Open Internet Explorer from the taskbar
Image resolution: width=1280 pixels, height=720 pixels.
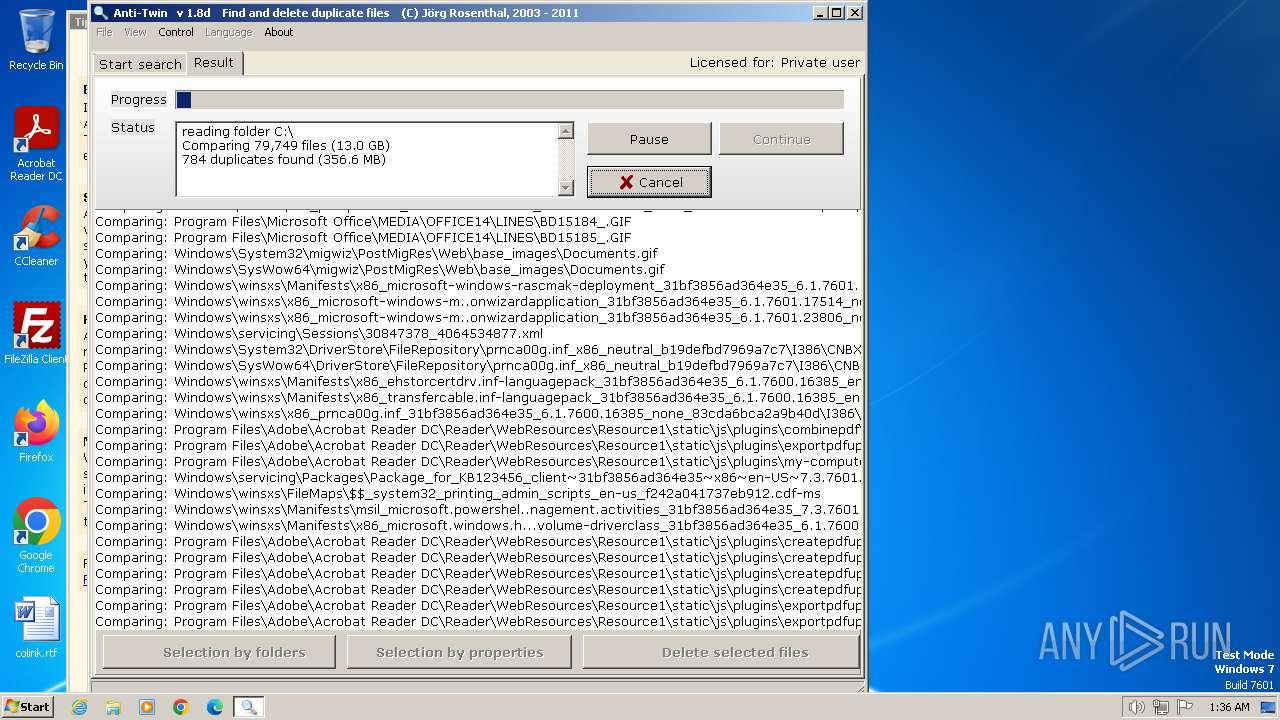click(x=80, y=707)
